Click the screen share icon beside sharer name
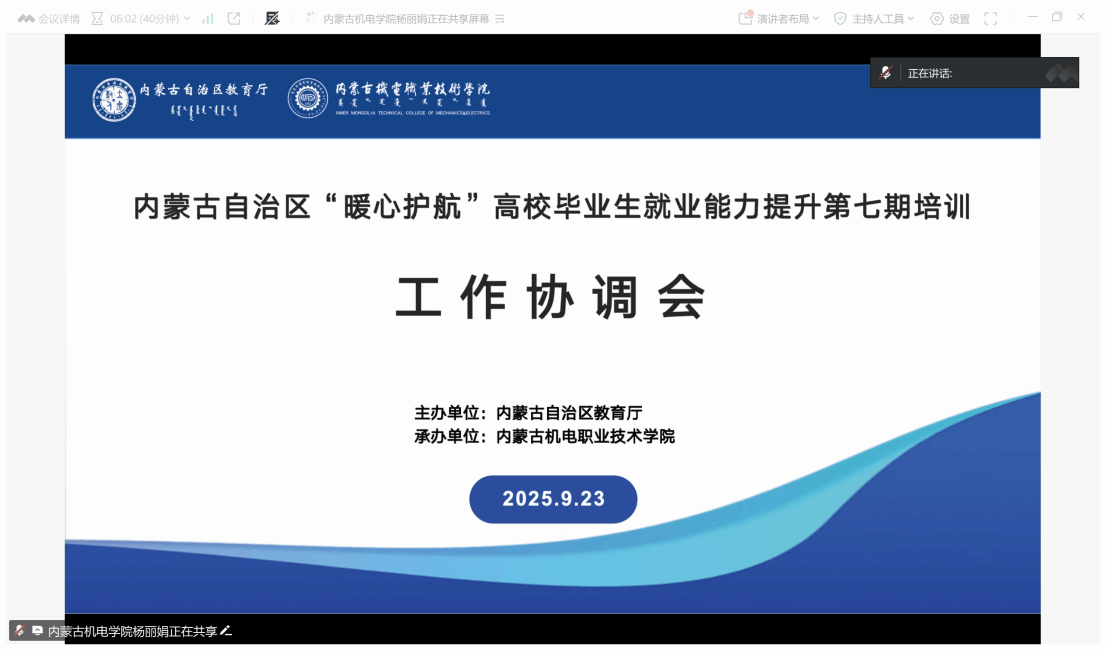Viewport: 1106px width, 649px height. (x=37, y=631)
